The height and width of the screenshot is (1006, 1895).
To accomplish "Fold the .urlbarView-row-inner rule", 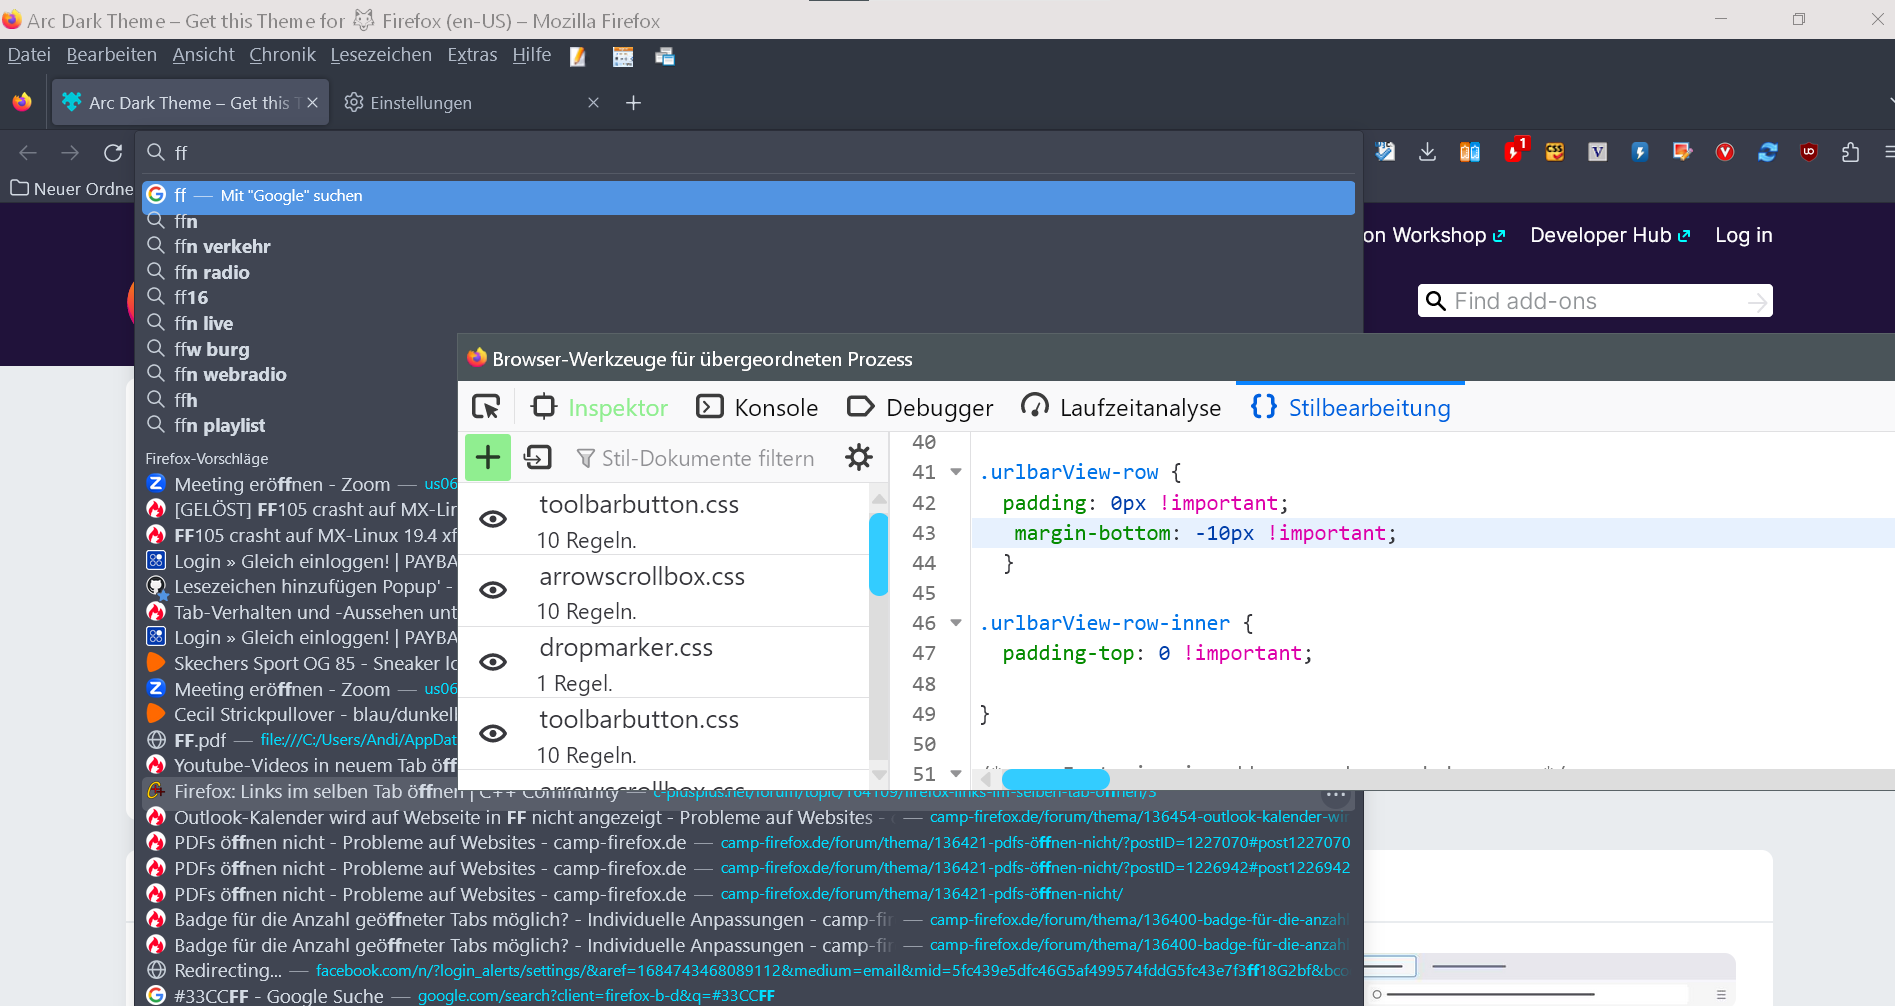I will click(x=956, y=623).
